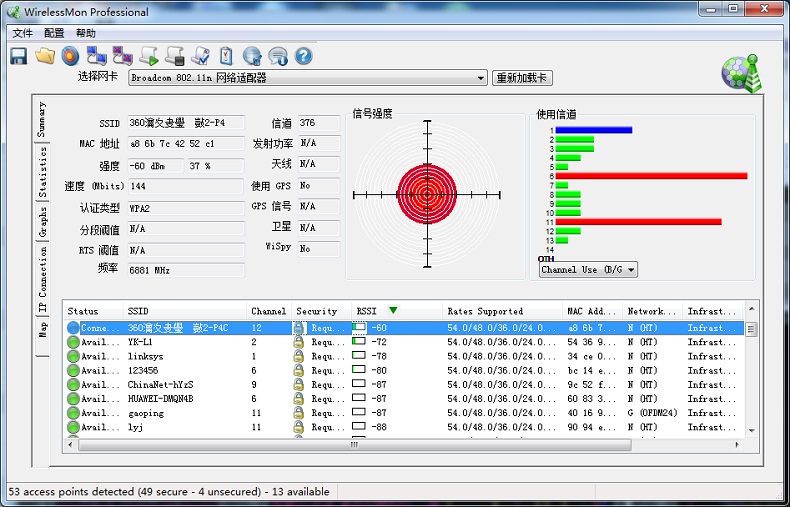Click the 频率 field showing 6881 MHz
790x507 pixels.
186,270
